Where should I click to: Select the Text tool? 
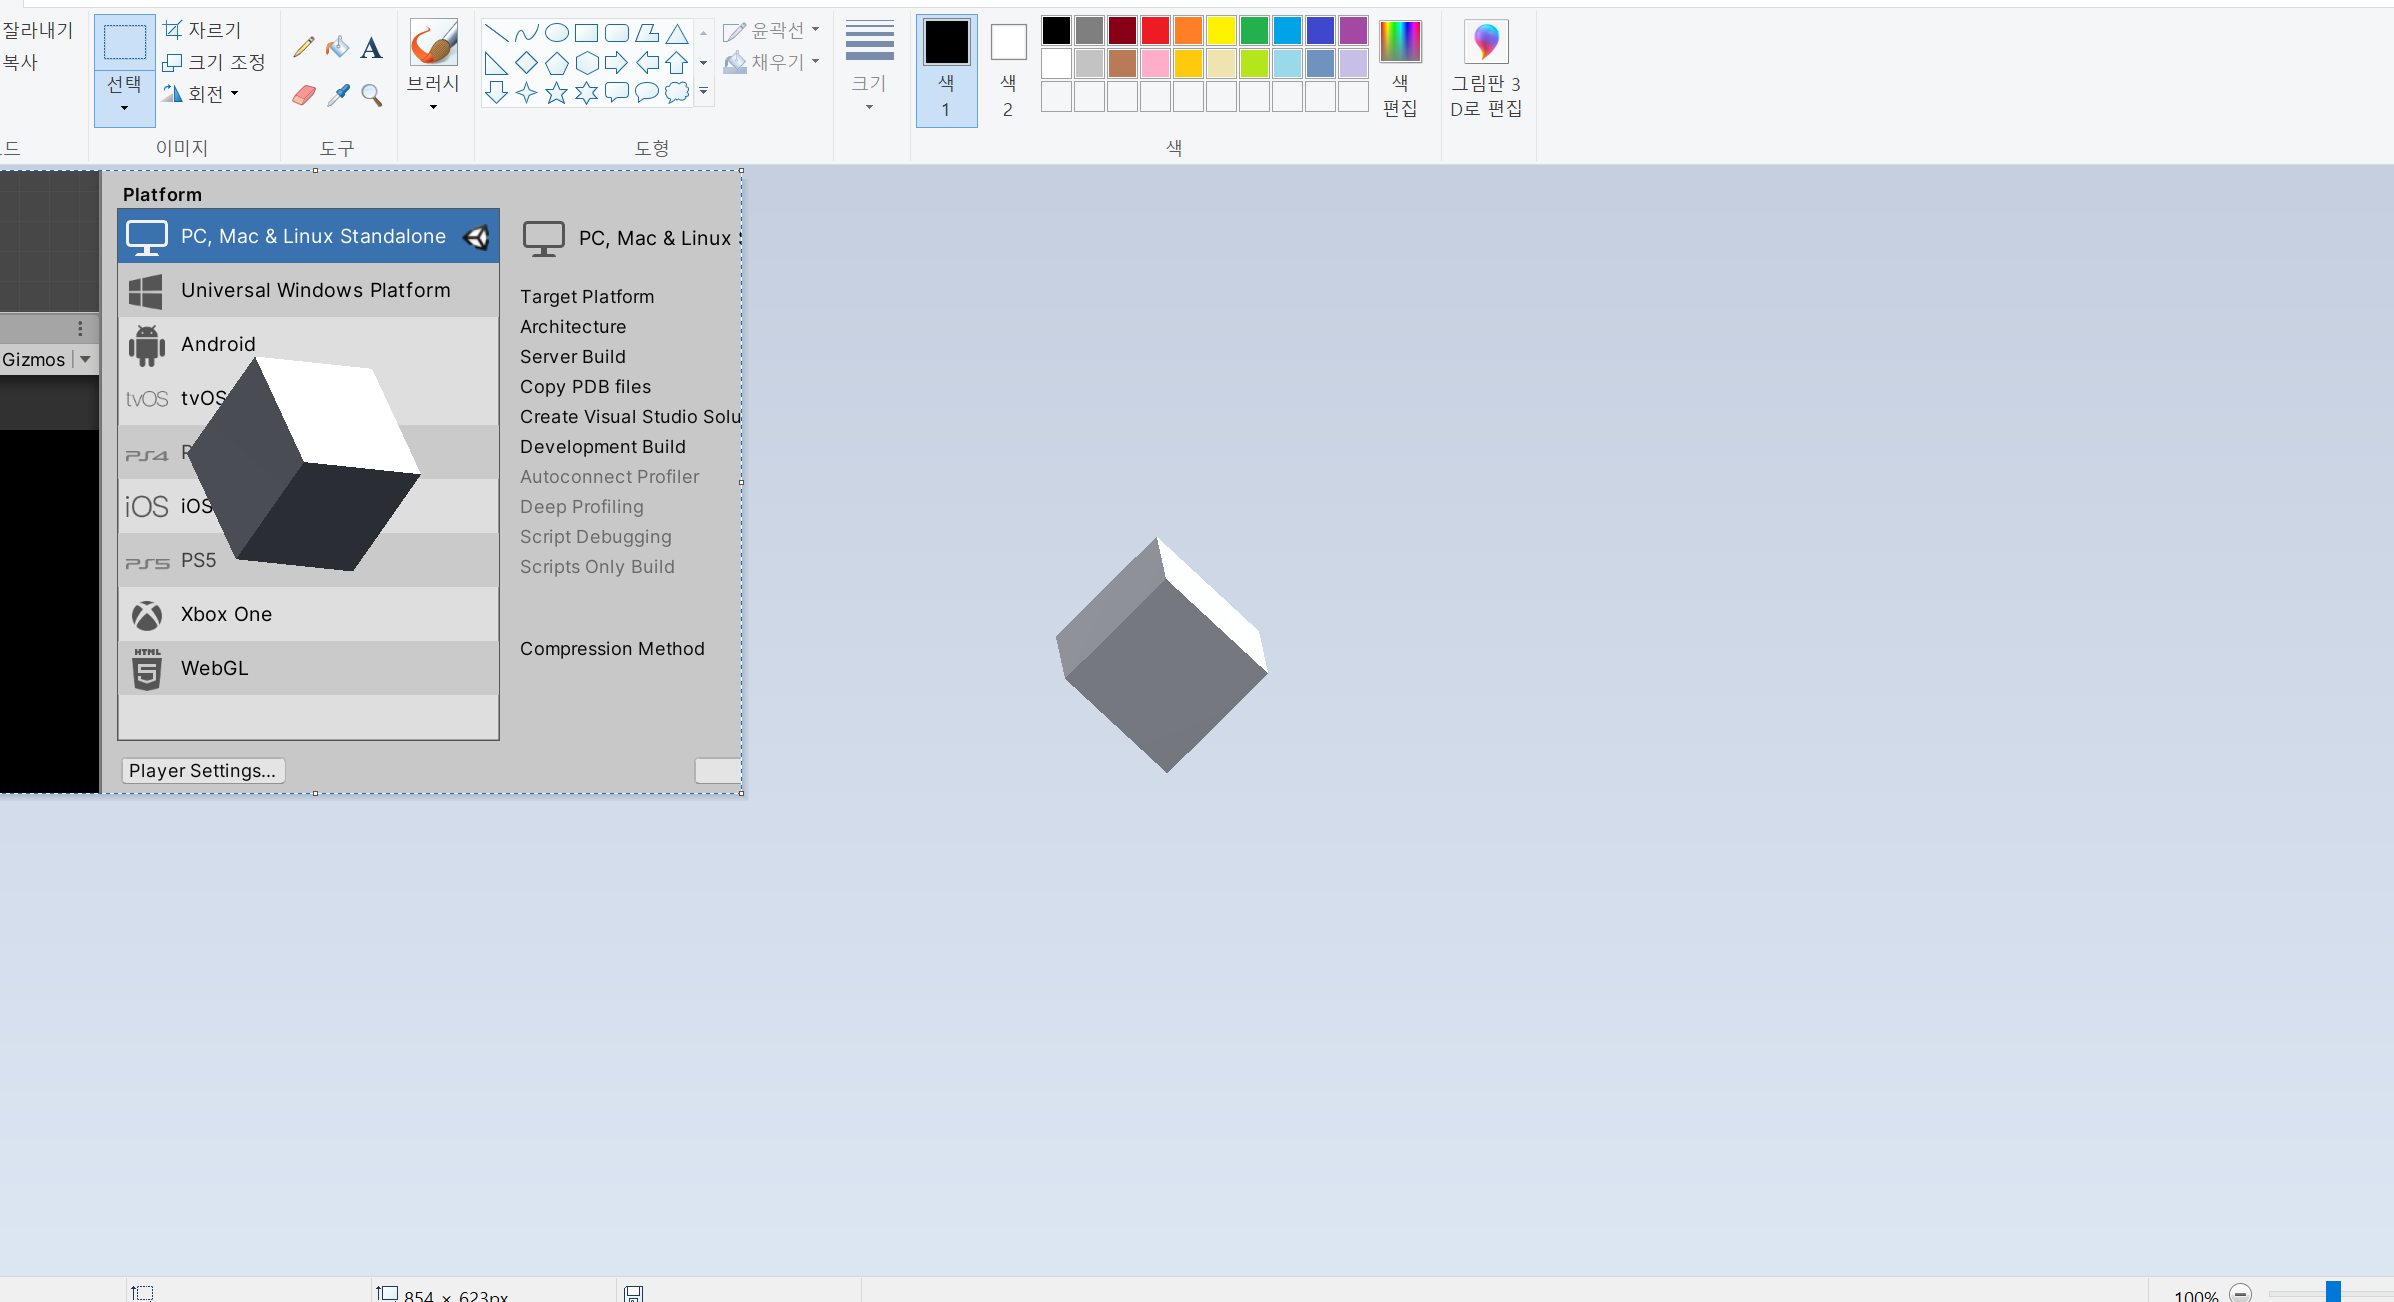[371, 47]
